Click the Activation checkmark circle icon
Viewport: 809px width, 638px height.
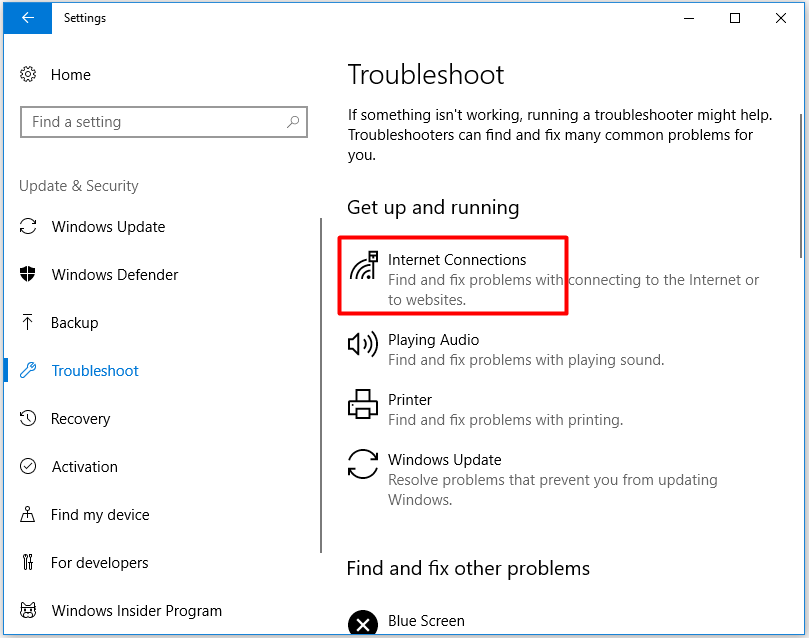coord(28,467)
